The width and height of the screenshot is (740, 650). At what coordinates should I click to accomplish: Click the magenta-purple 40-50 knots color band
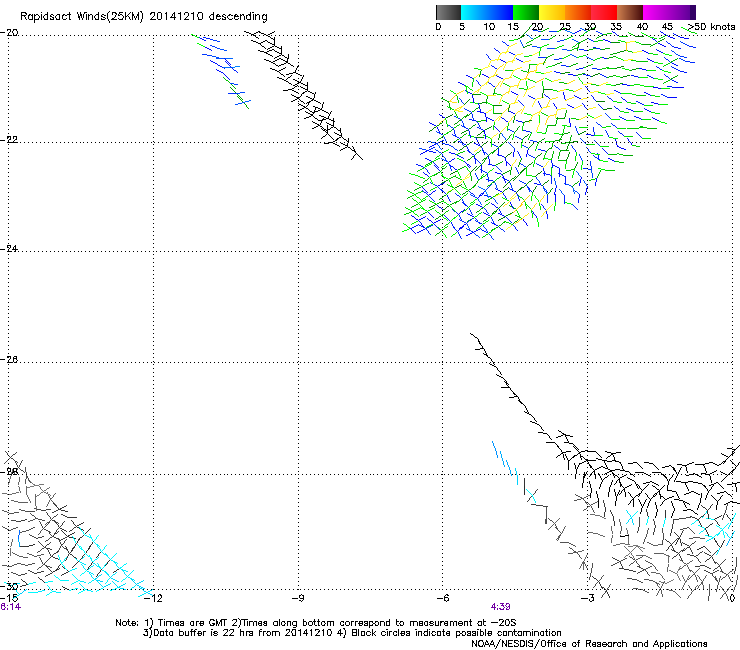(669, 12)
